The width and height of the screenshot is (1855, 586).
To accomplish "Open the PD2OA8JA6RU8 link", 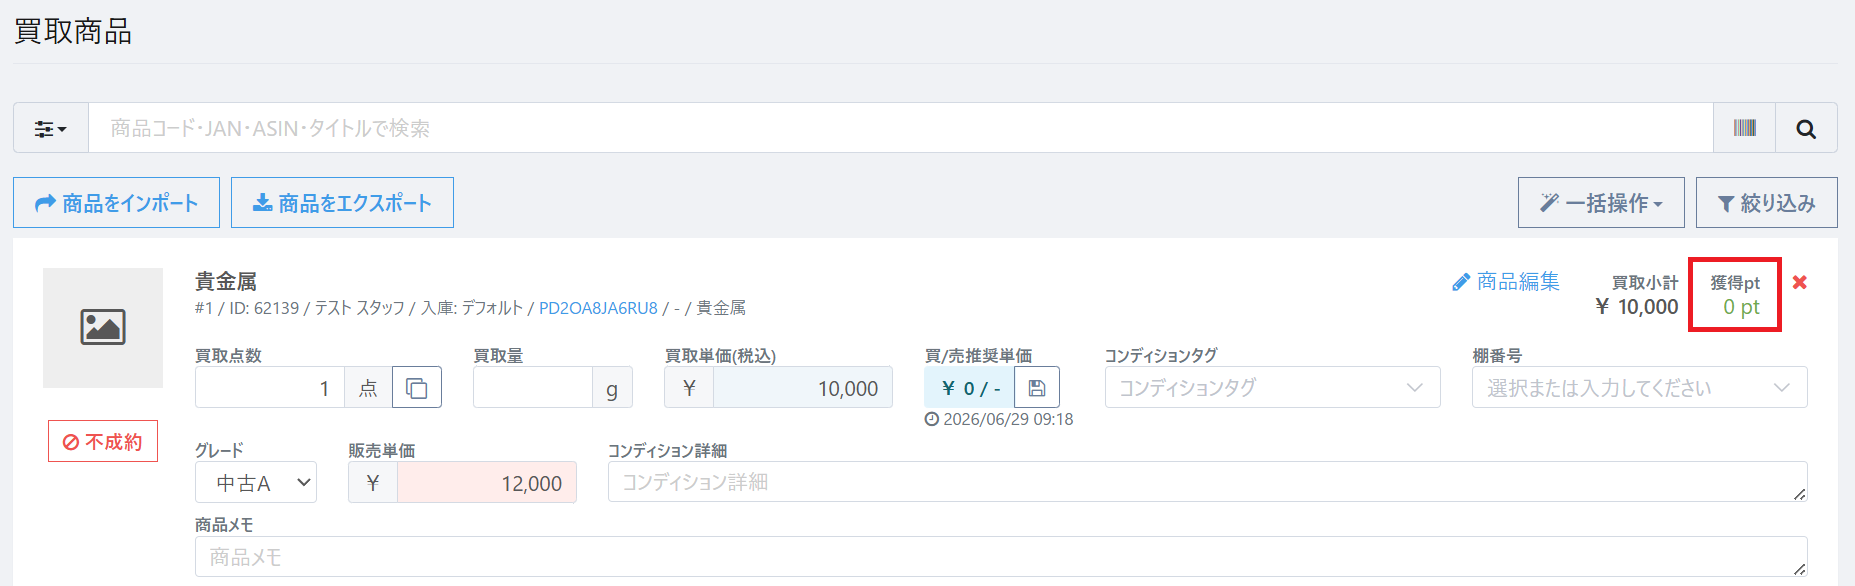I will coord(598,308).
